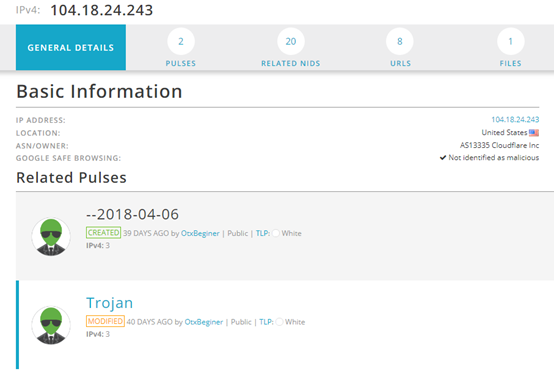Click the White TLP circle on Trojan pulse
The width and height of the screenshot is (554, 374).
pyautogui.click(x=279, y=322)
